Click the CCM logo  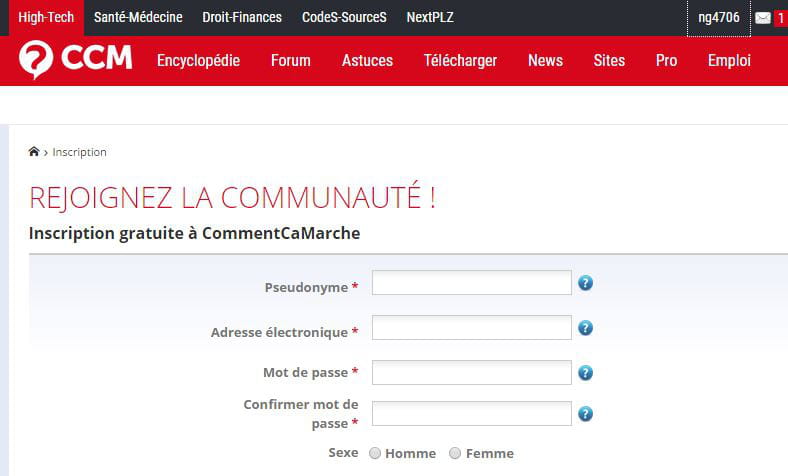tap(76, 60)
